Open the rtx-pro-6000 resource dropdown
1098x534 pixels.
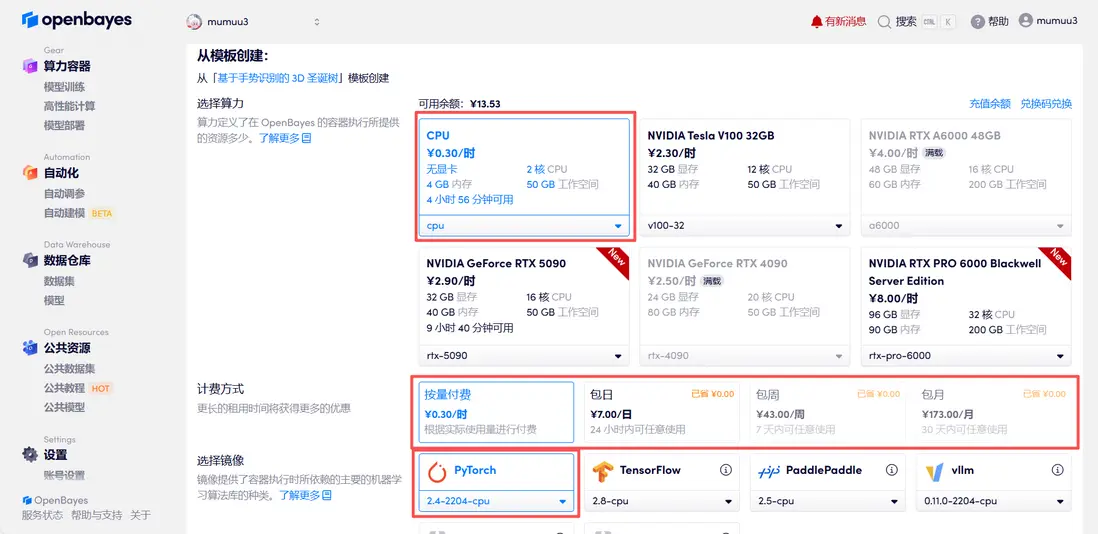click(x=966, y=356)
